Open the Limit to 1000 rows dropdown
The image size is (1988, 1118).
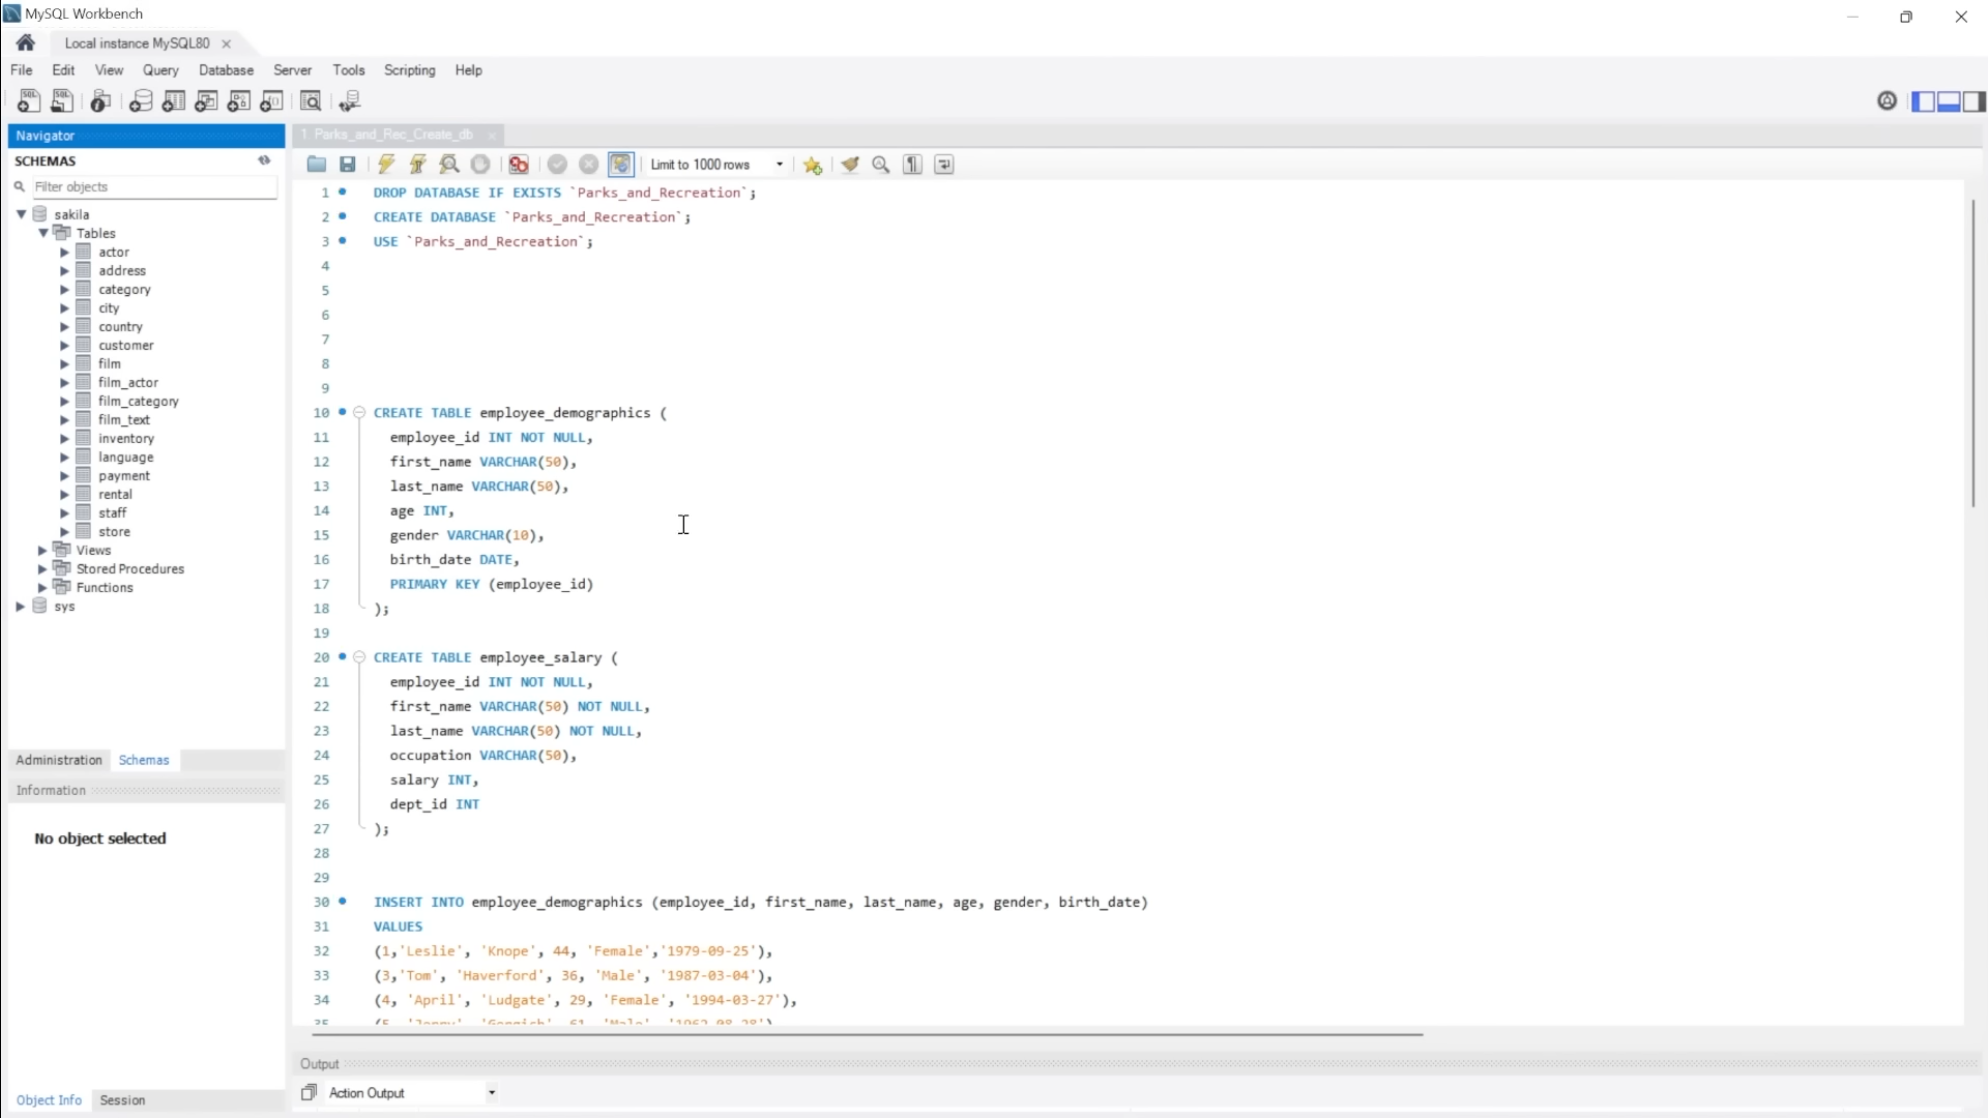click(779, 164)
